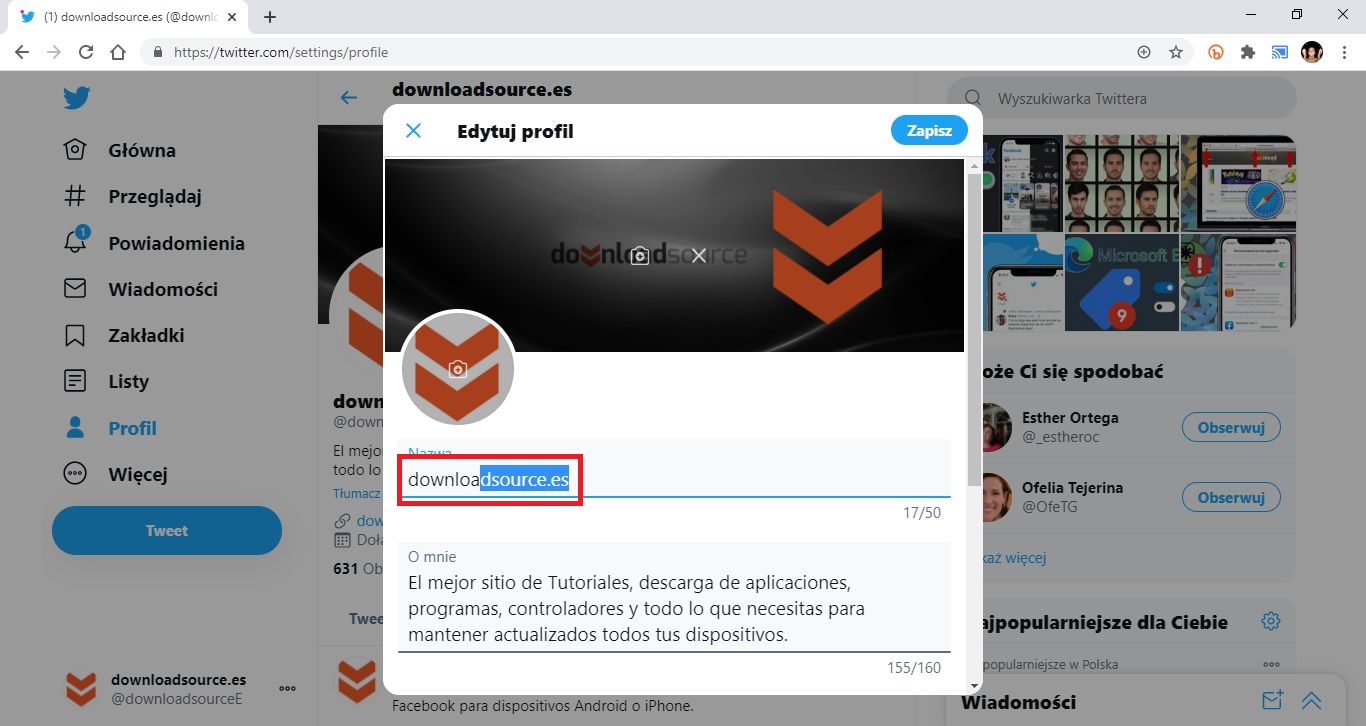Change header photo via camera icon
1366x726 pixels.
(x=640, y=255)
